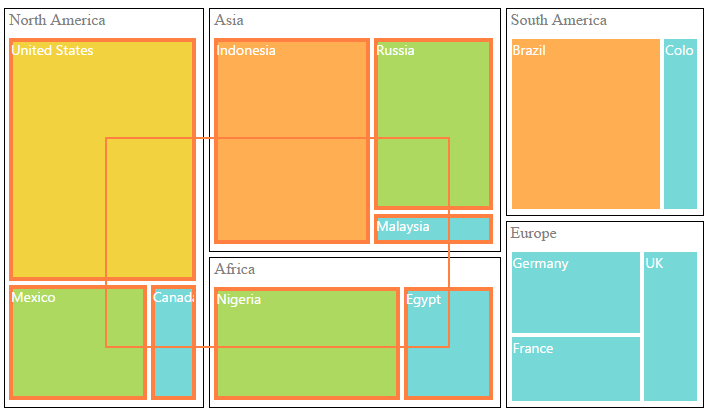
Task: Click the South America group header
Action: click(x=559, y=20)
